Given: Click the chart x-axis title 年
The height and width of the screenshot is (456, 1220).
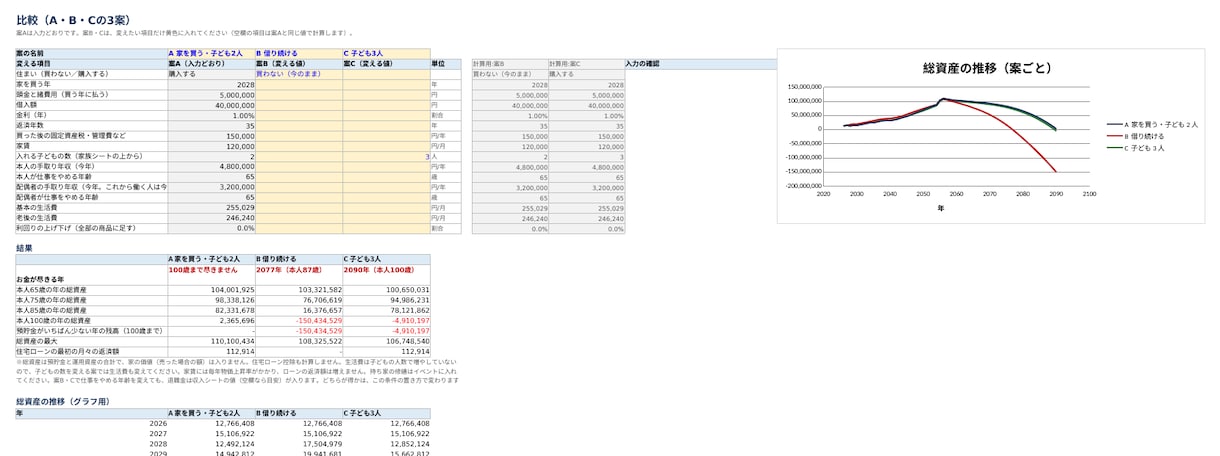Looking at the screenshot, I should tap(940, 208).
